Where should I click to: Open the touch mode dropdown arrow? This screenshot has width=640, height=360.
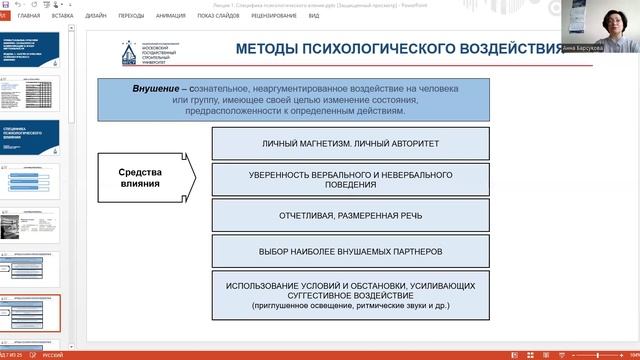61,5
